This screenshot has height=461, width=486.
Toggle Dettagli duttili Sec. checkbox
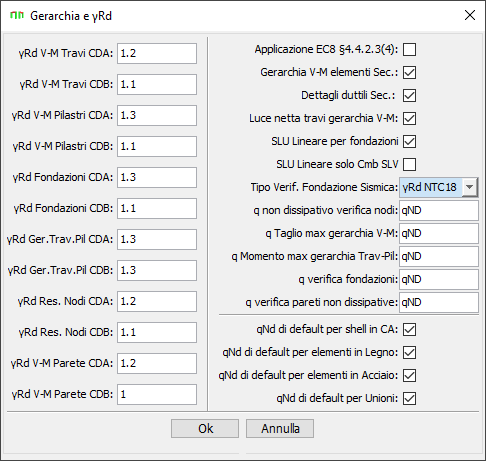[x=409, y=95]
